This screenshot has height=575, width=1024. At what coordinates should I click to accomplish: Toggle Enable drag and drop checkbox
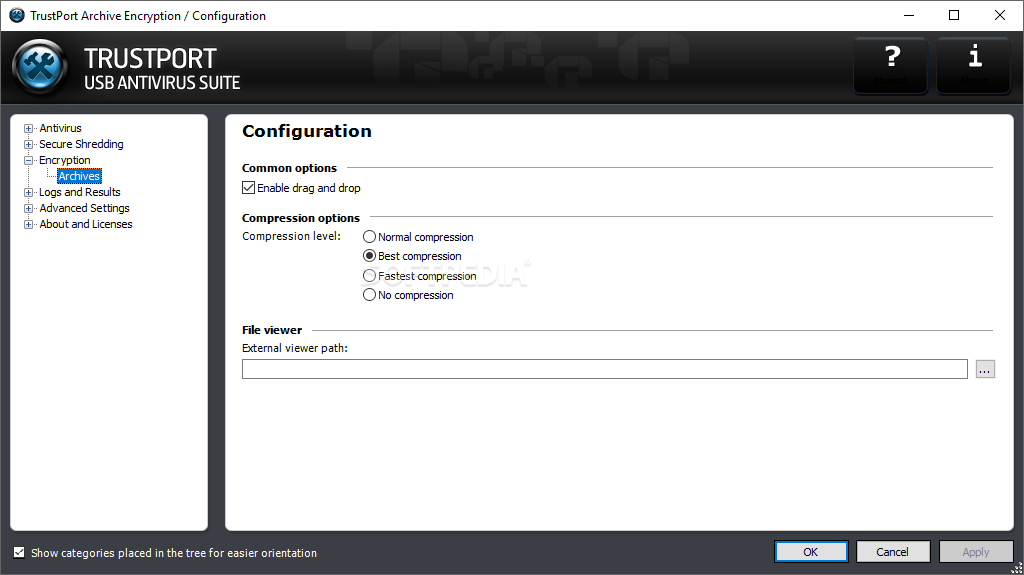pos(248,188)
